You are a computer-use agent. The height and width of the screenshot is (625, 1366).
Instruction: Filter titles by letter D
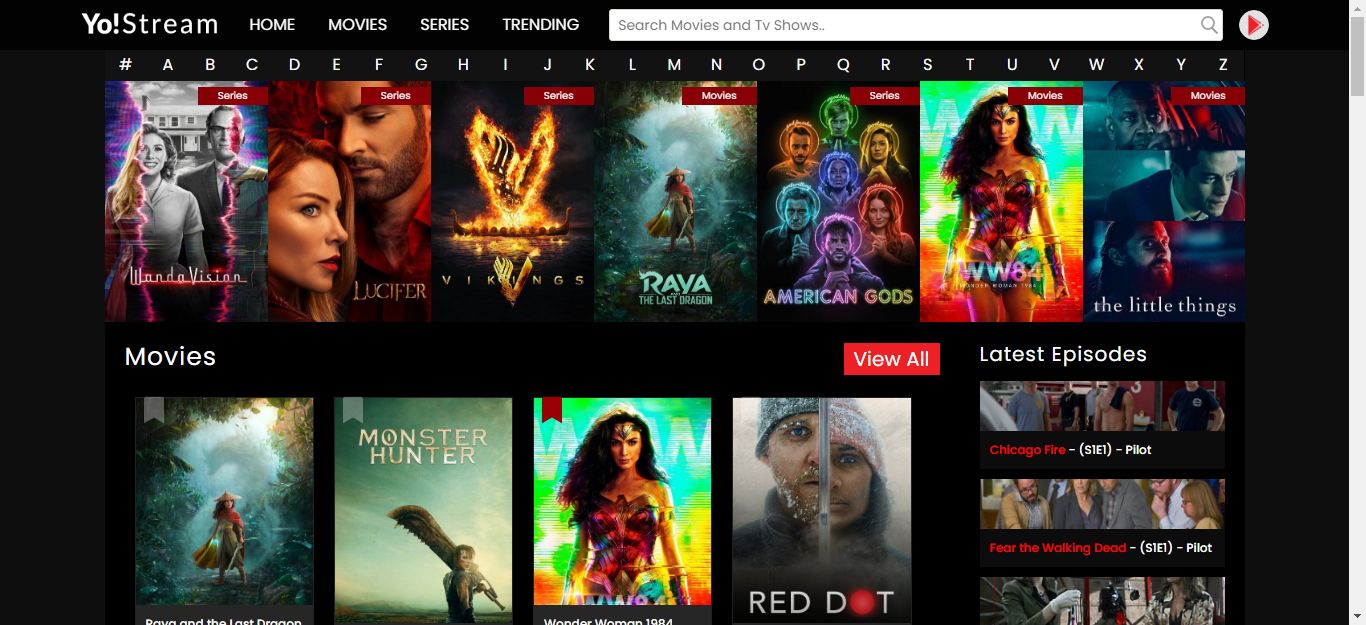coord(294,64)
